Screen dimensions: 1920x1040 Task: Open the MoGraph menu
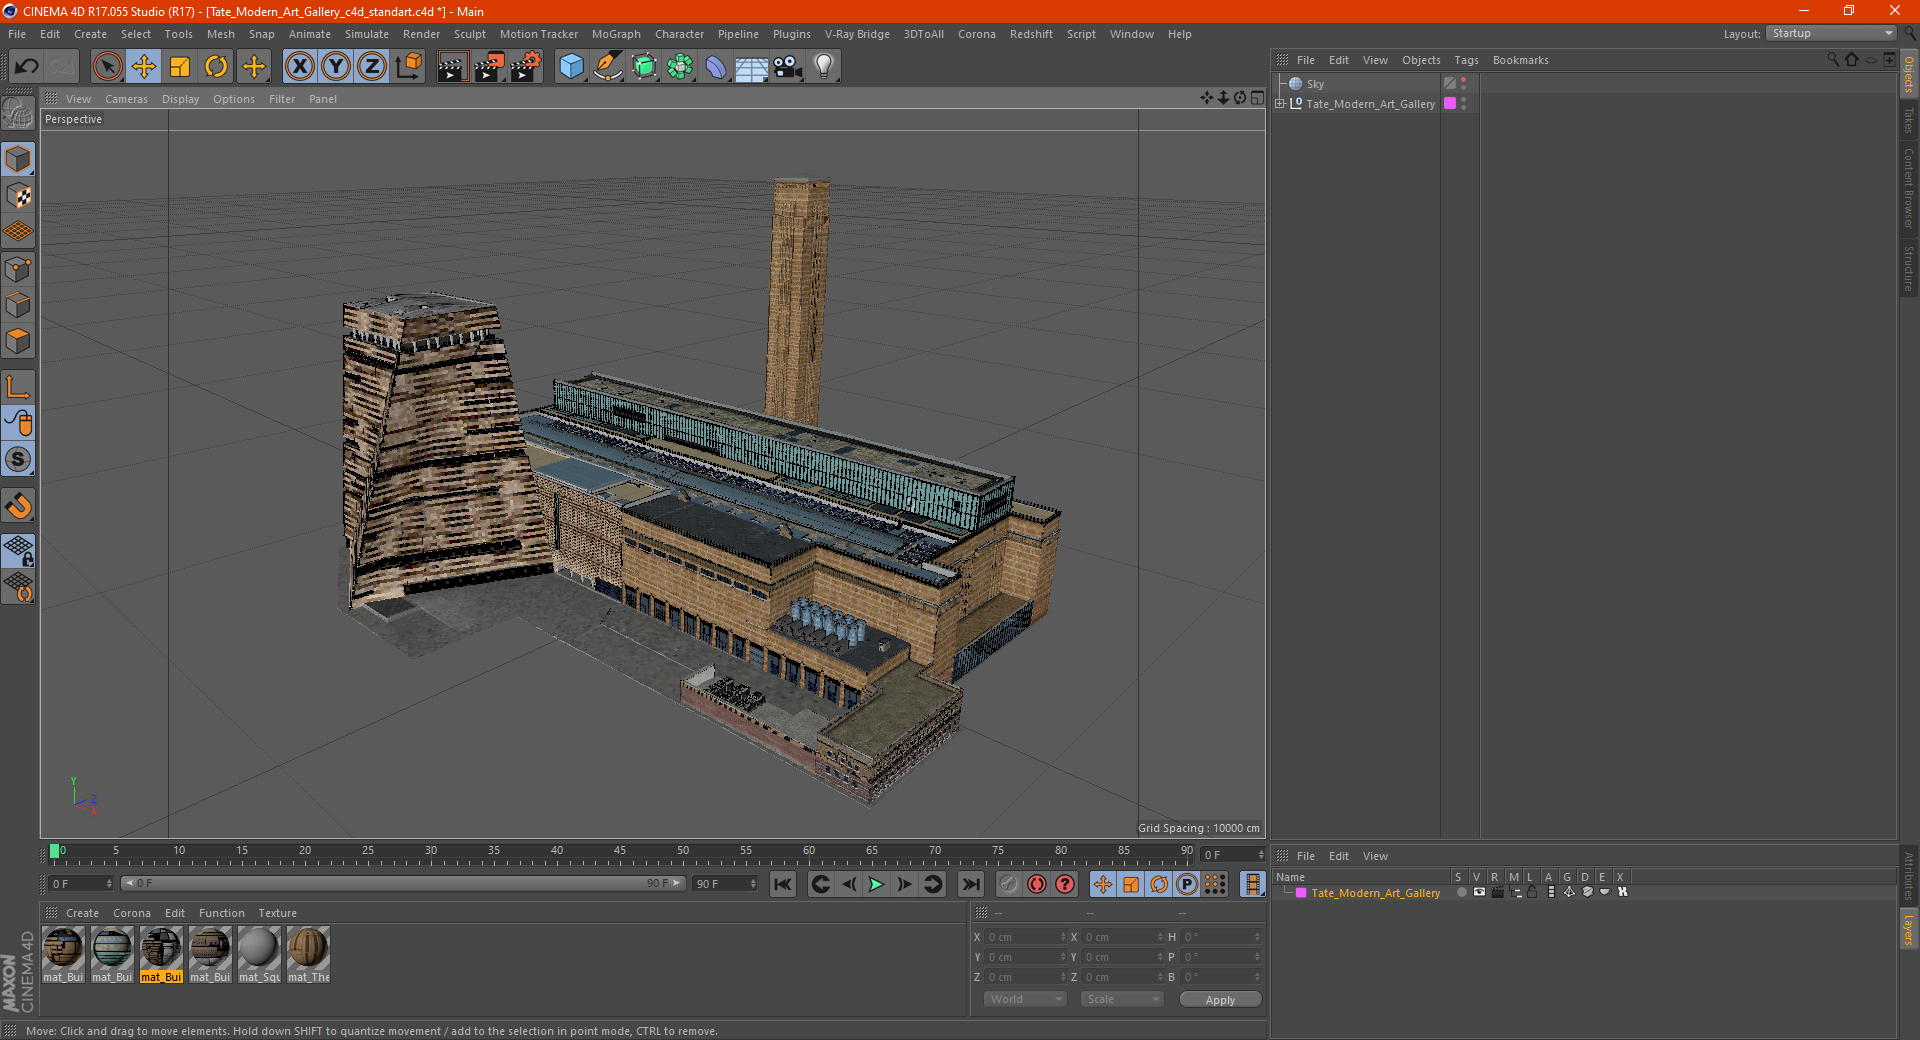616,34
